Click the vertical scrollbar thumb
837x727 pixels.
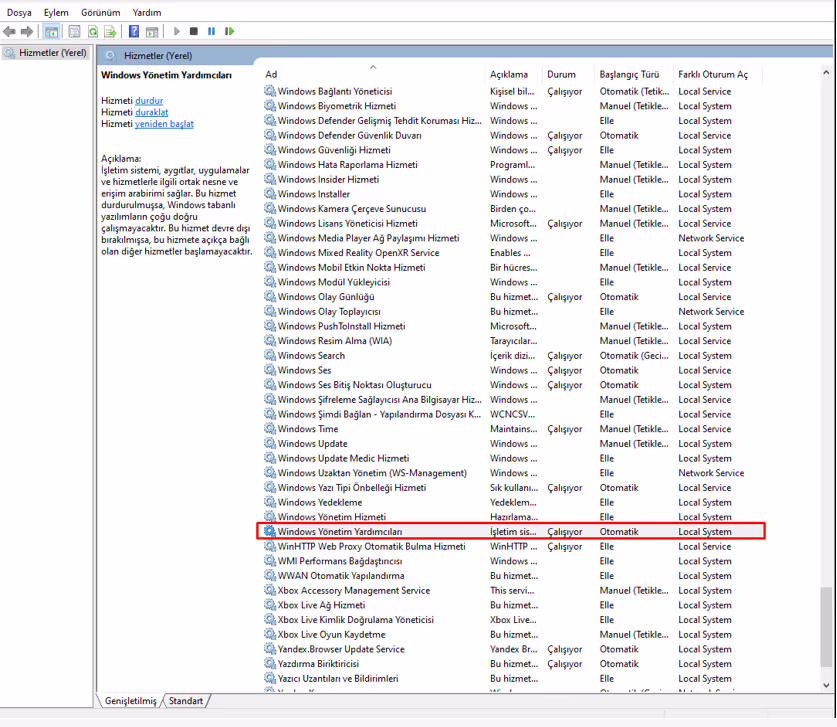tap(826, 627)
